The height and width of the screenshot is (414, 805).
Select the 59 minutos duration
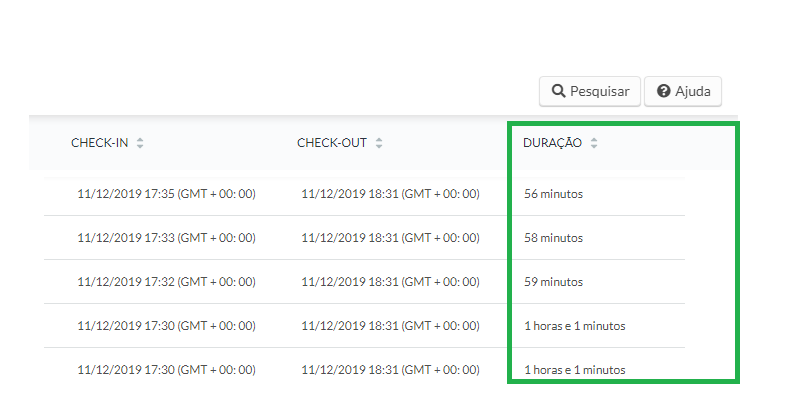(x=553, y=282)
